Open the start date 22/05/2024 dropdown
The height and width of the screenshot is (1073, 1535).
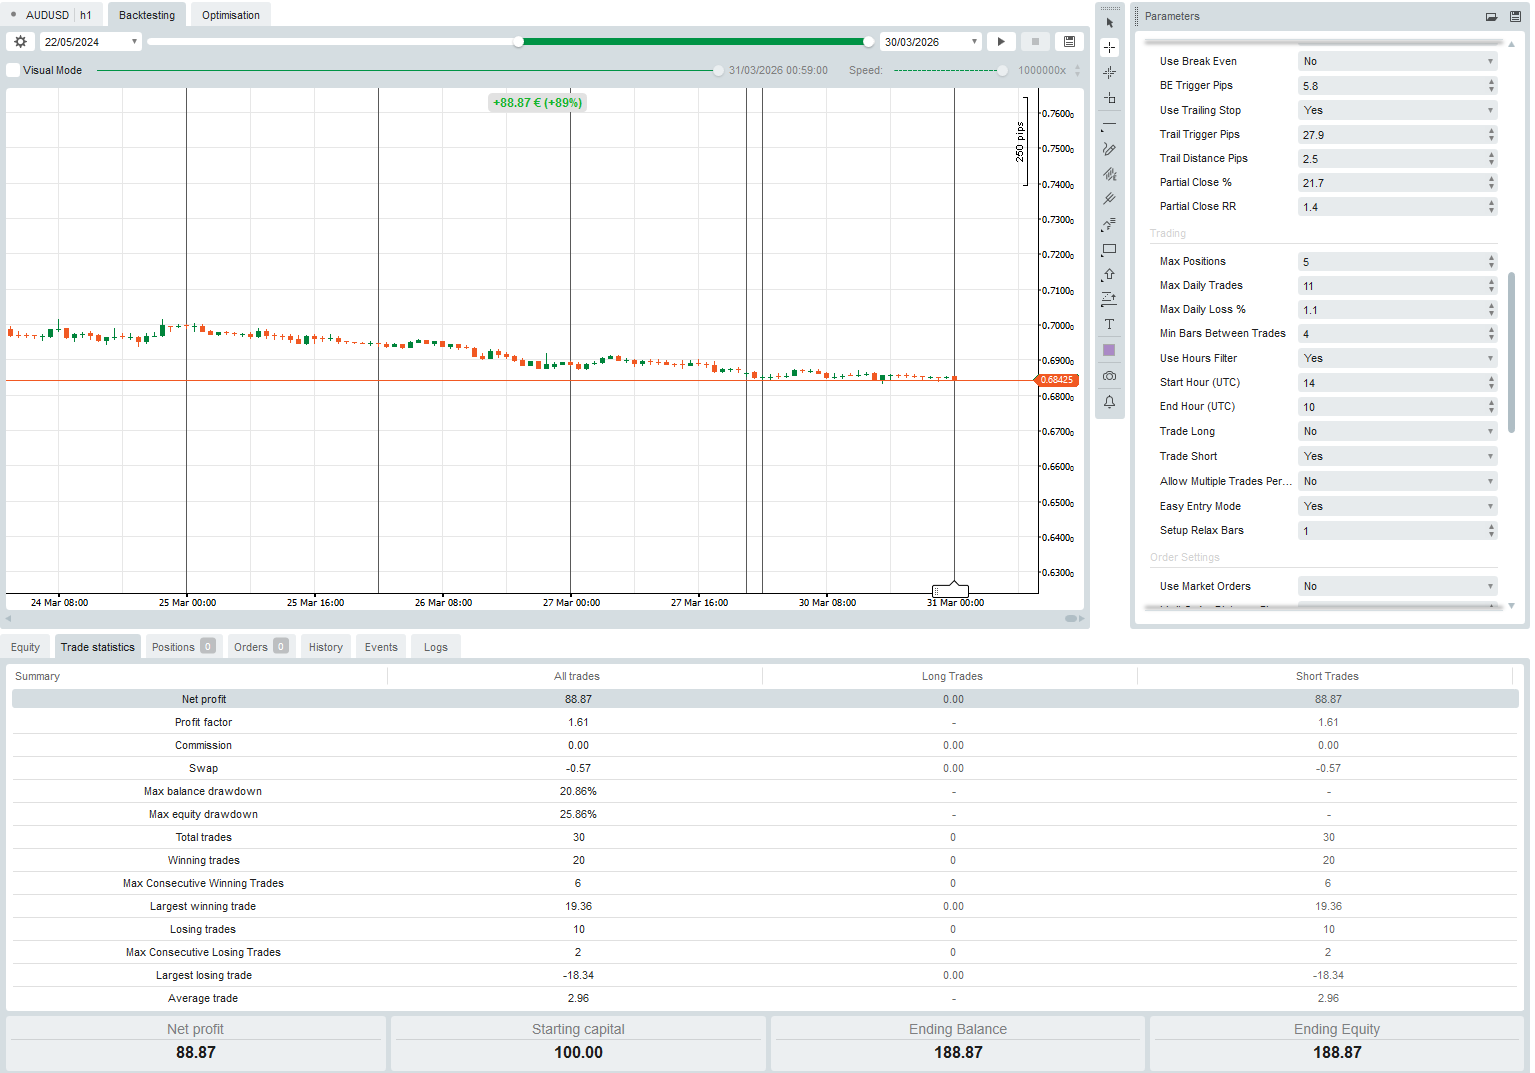tap(135, 41)
